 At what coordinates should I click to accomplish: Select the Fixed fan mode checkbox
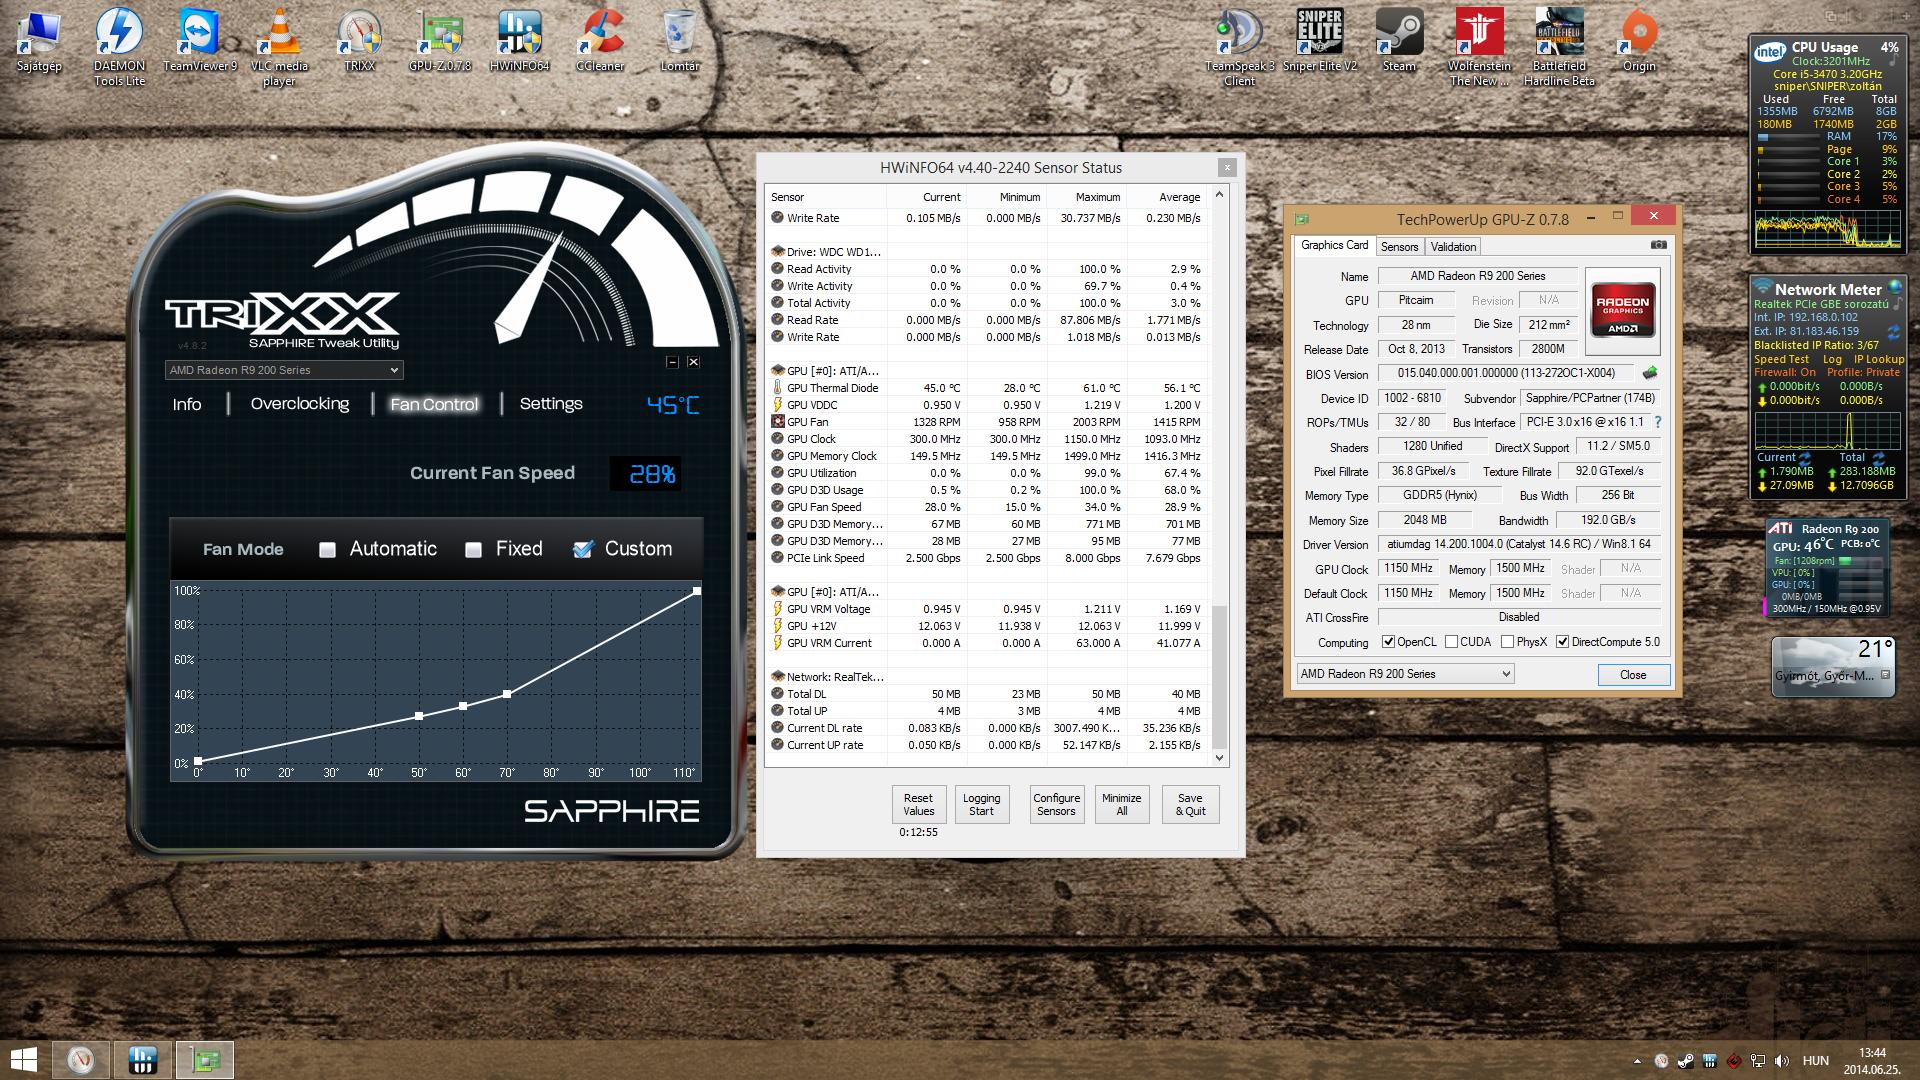(x=474, y=550)
